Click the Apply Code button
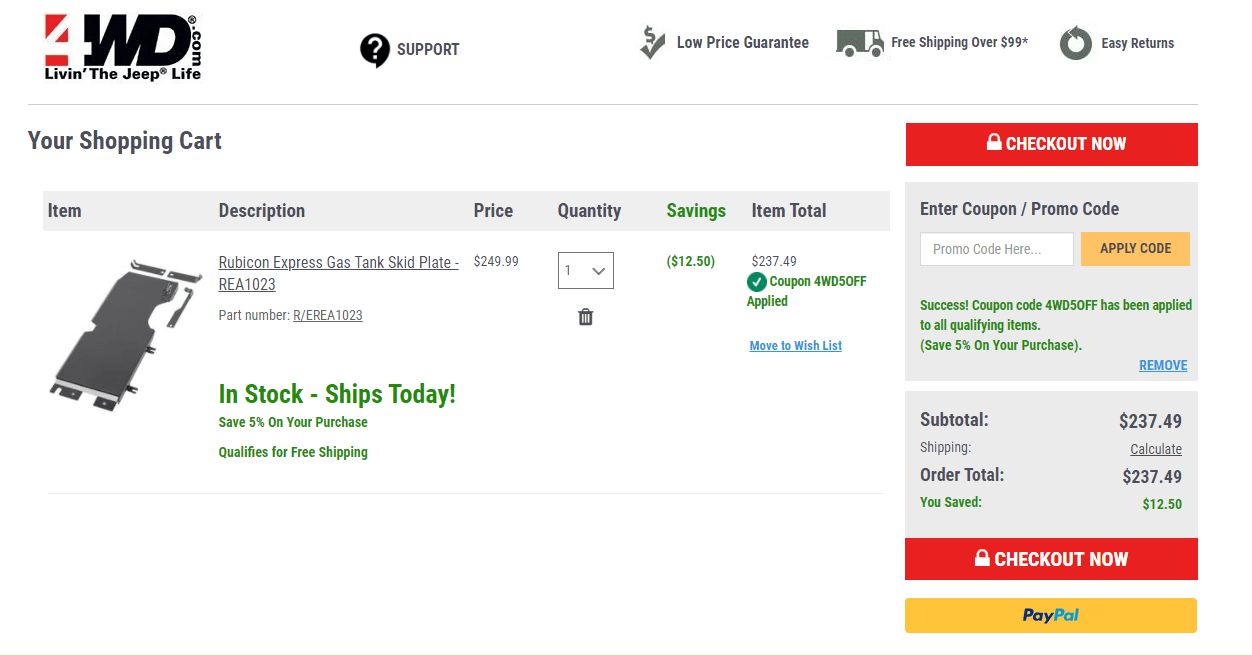This screenshot has height=655, width=1252. pos(1135,249)
